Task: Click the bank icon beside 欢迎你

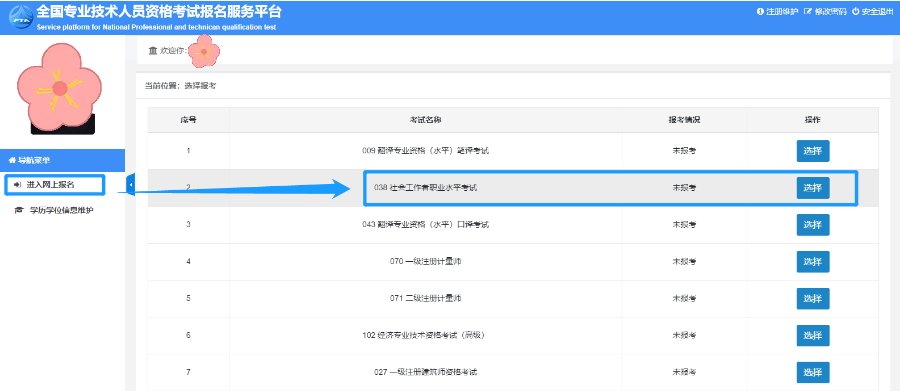Action: coord(153,51)
